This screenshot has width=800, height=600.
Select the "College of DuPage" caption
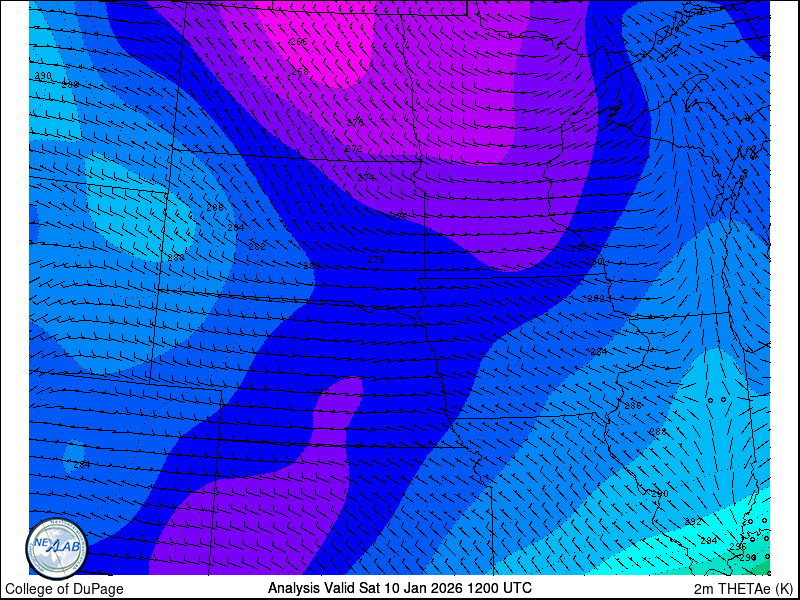64,589
